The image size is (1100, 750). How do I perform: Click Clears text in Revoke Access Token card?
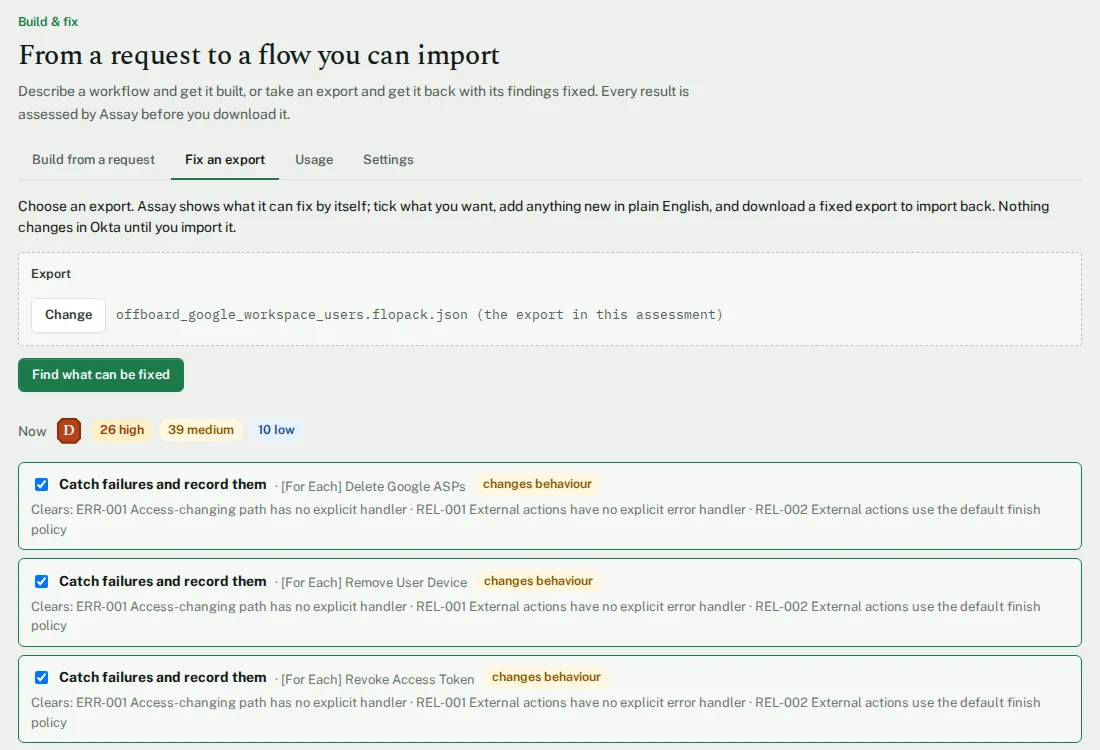click(x=535, y=712)
